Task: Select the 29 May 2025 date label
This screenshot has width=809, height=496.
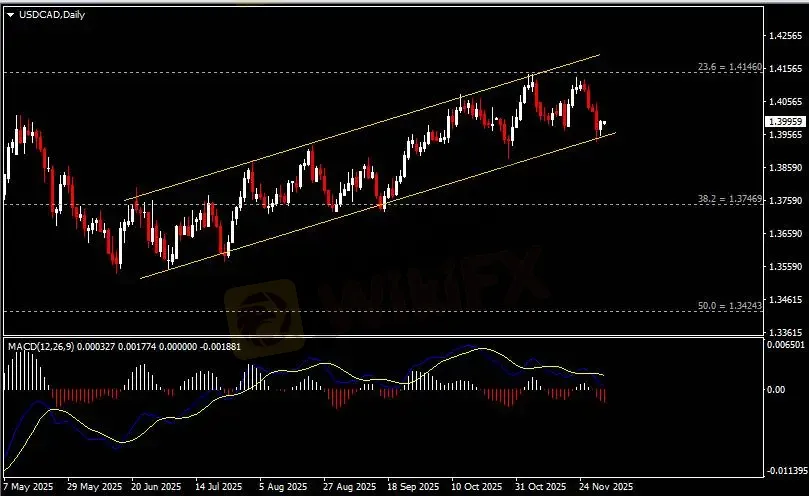Action: 94,487
